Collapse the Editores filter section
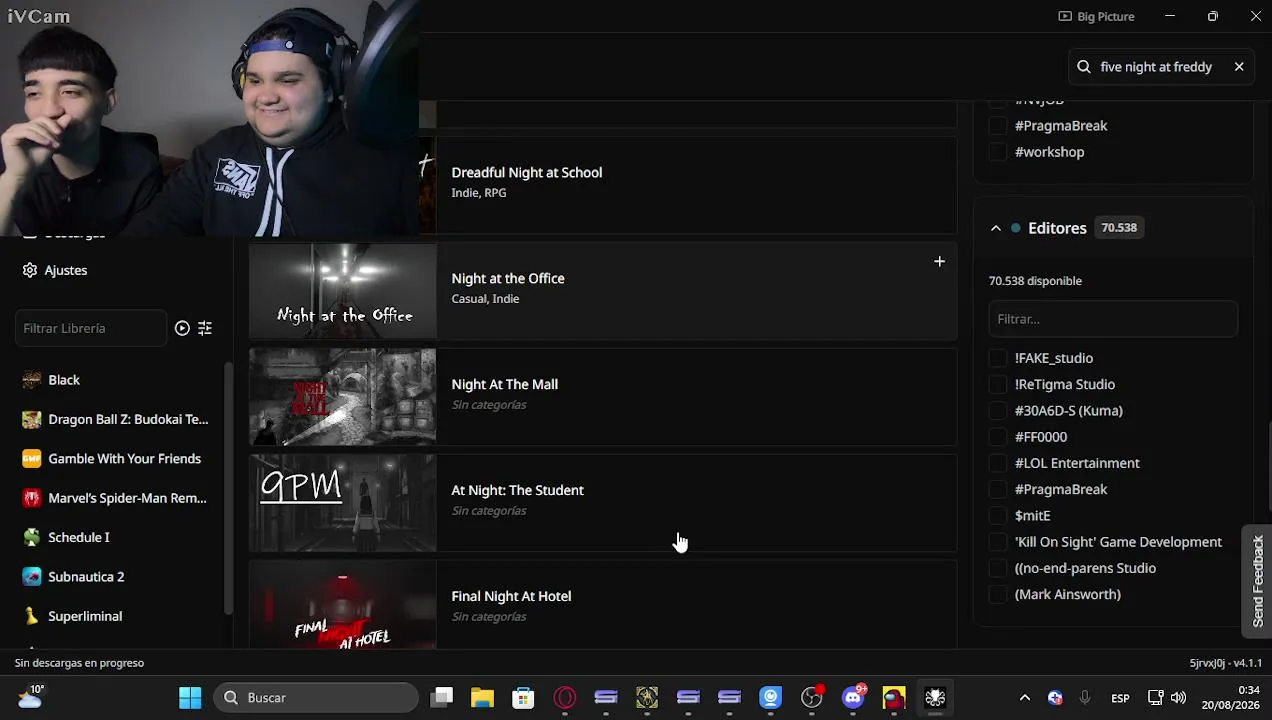The height and width of the screenshot is (720, 1272). (x=996, y=228)
